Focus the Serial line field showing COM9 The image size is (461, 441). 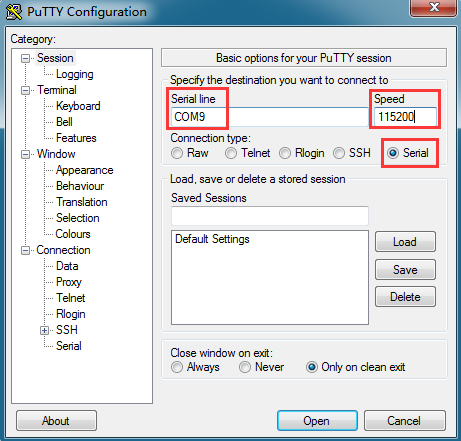point(269,117)
